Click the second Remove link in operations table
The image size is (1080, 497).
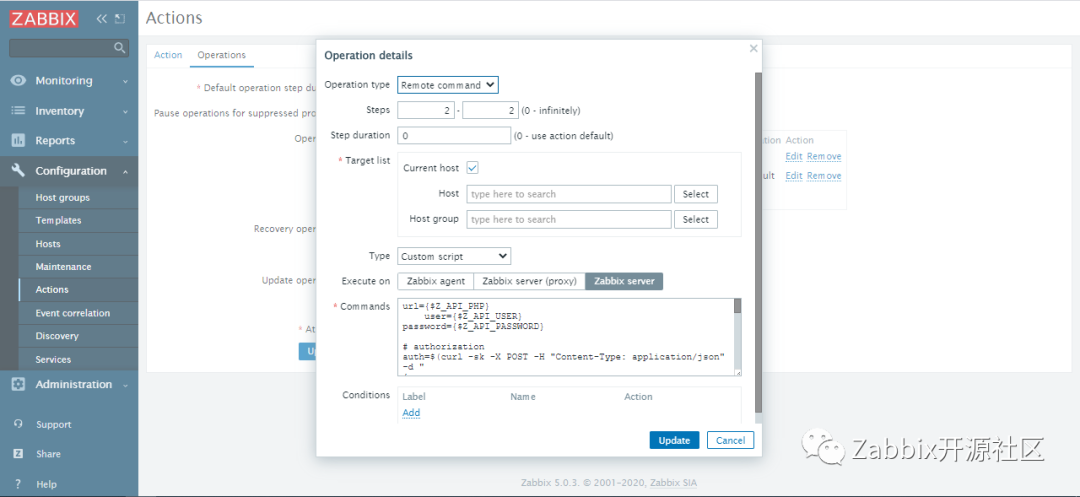(x=824, y=176)
